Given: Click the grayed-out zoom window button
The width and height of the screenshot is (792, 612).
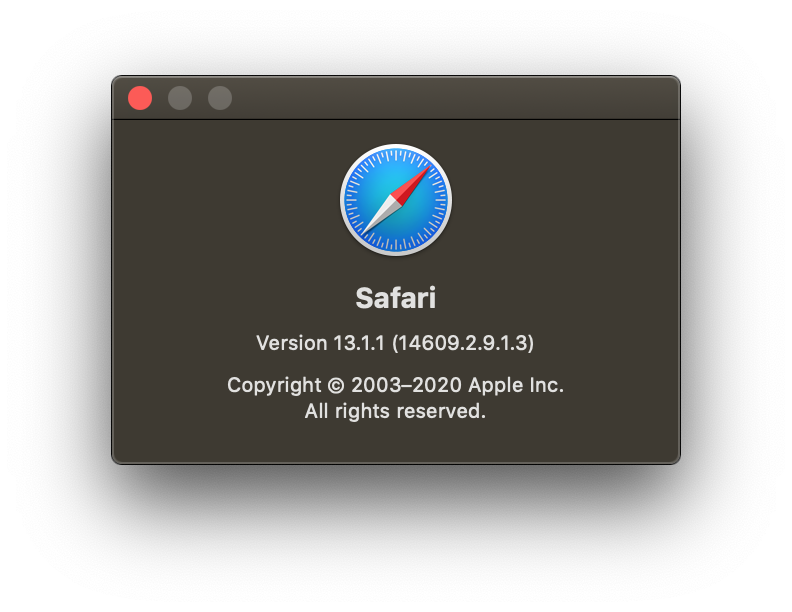Looking at the screenshot, I should [x=220, y=98].
